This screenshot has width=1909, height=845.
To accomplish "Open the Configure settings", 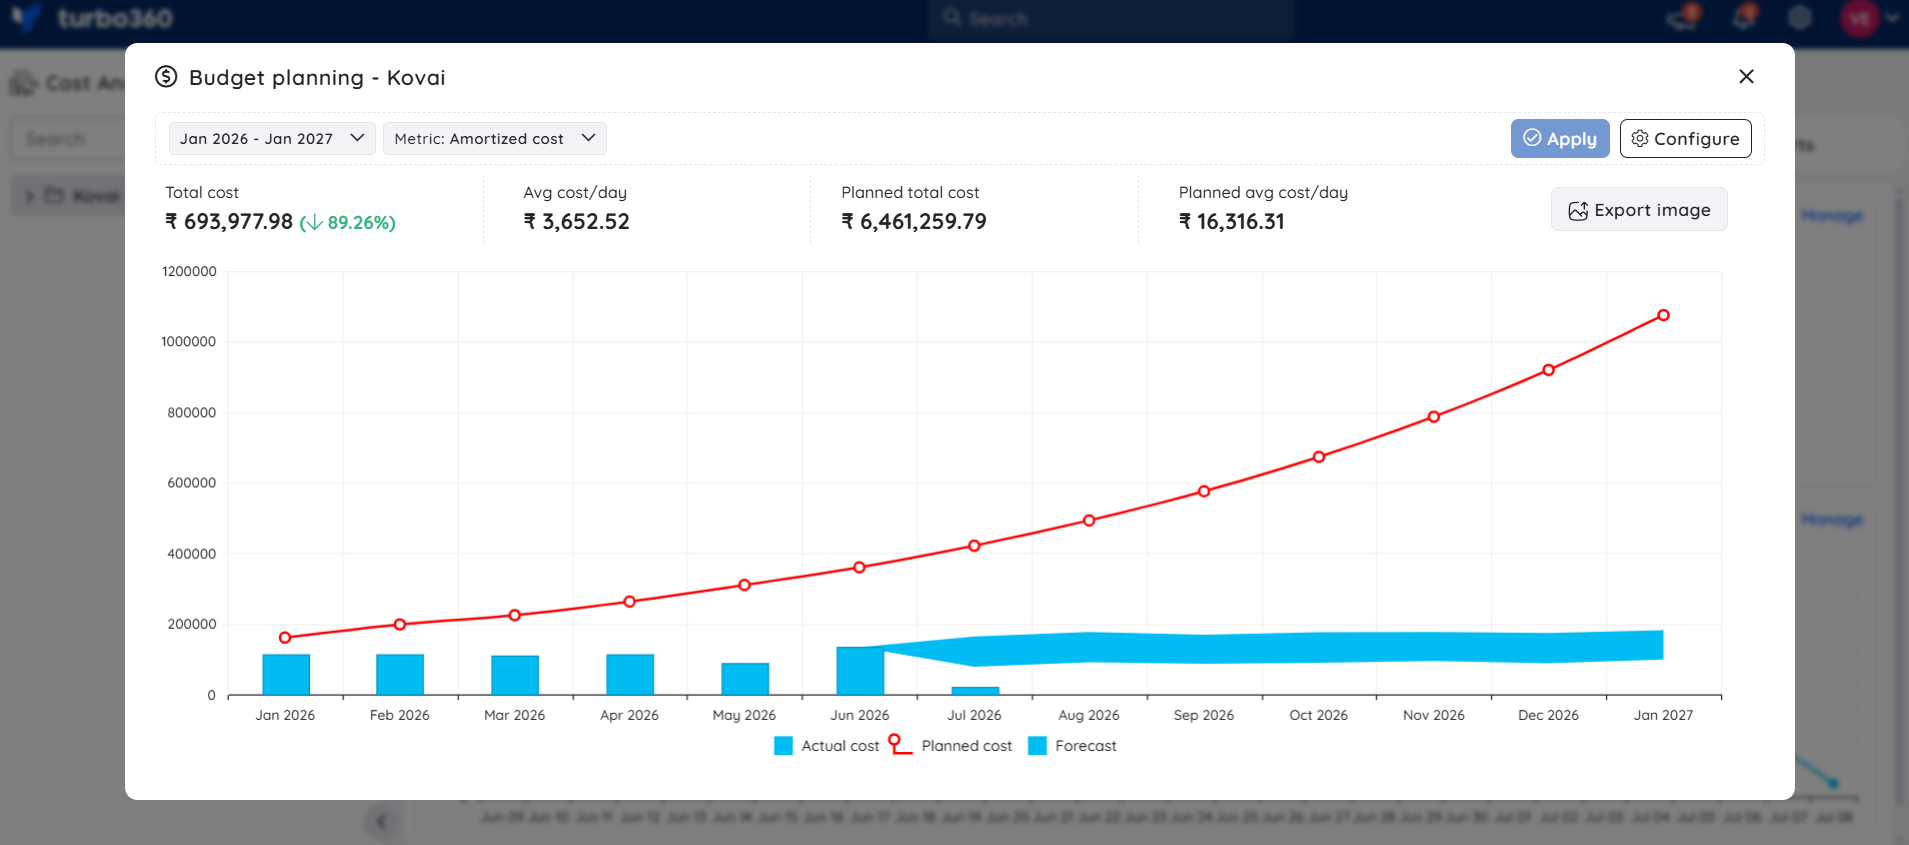I will [x=1685, y=139].
